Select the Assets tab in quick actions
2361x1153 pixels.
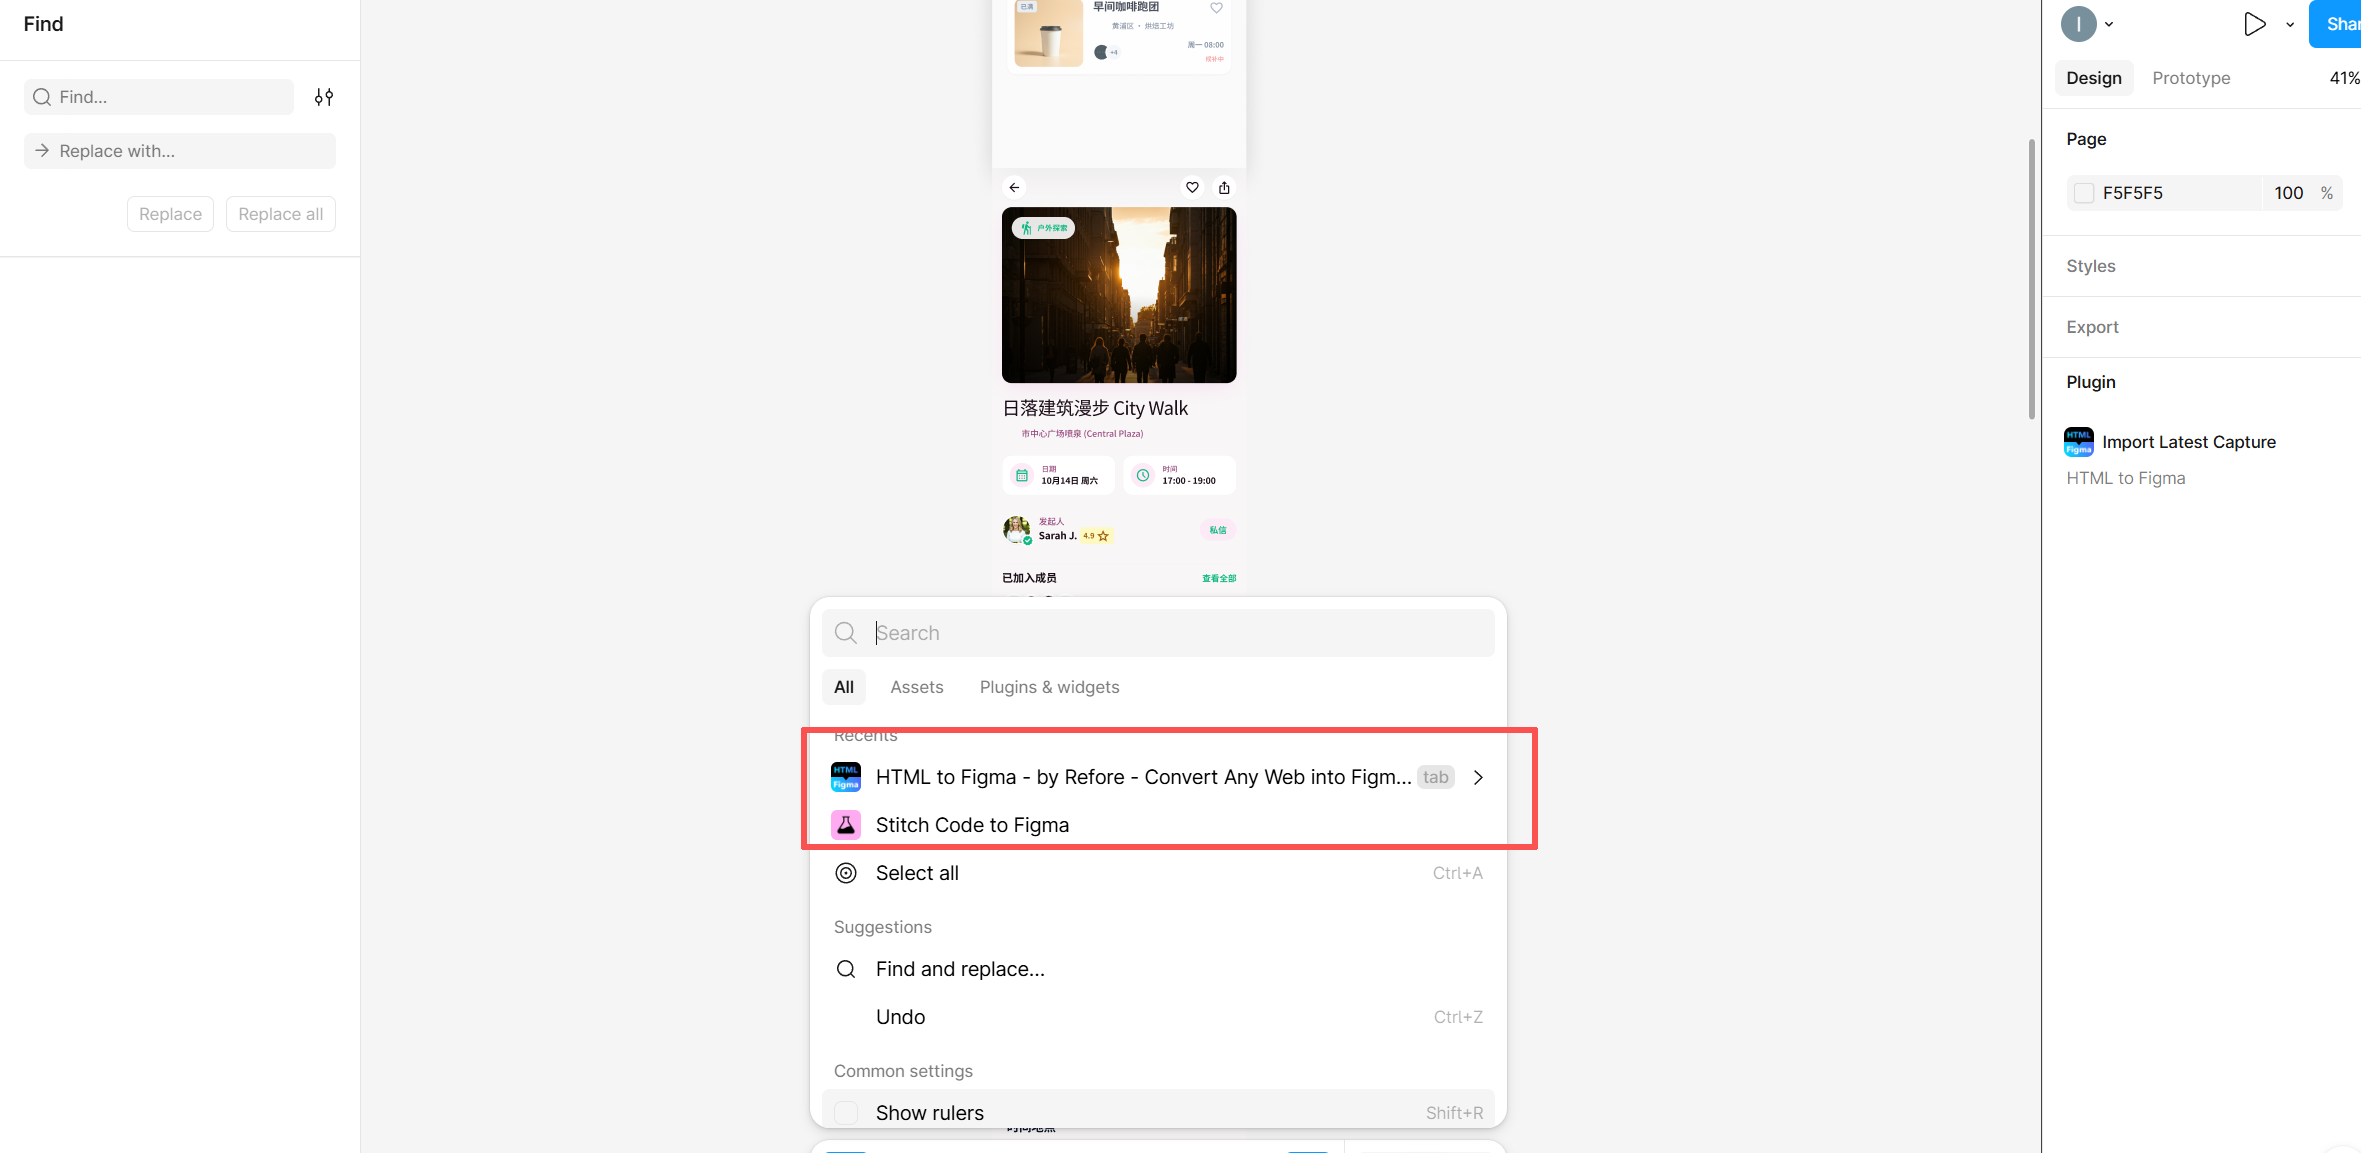[916, 687]
